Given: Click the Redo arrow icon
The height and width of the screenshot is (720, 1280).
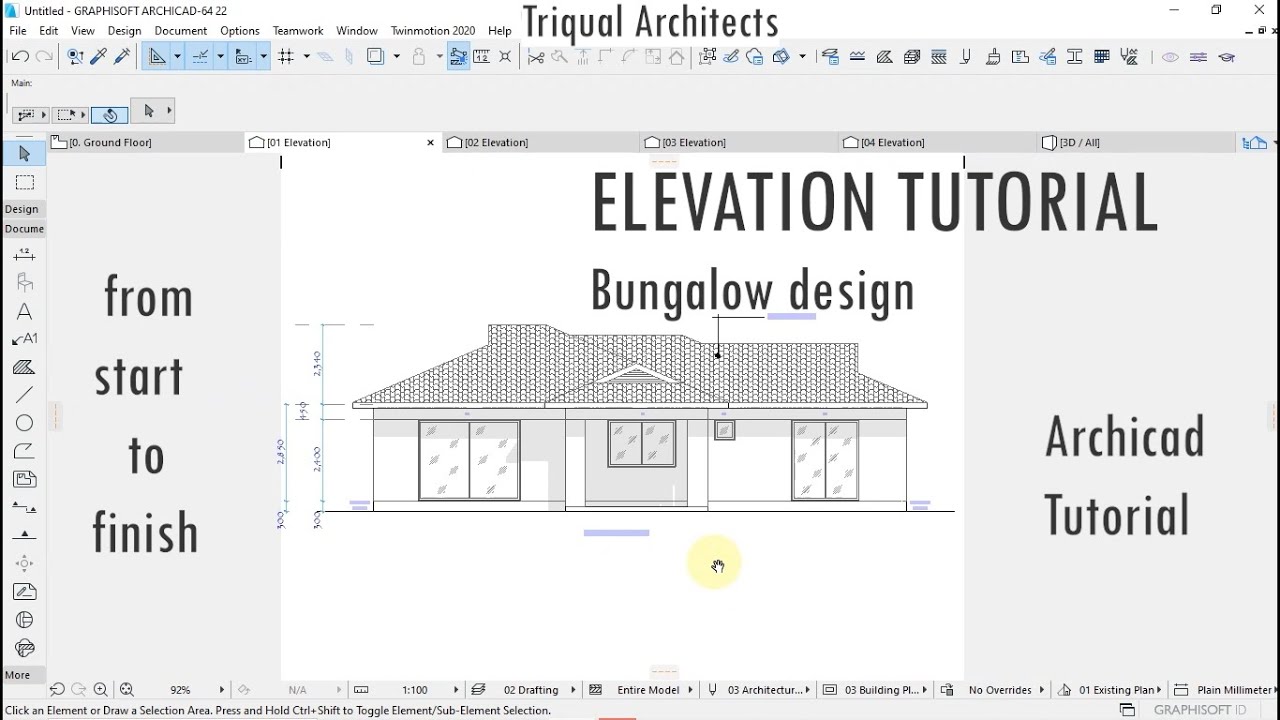Looking at the screenshot, I should (x=44, y=57).
